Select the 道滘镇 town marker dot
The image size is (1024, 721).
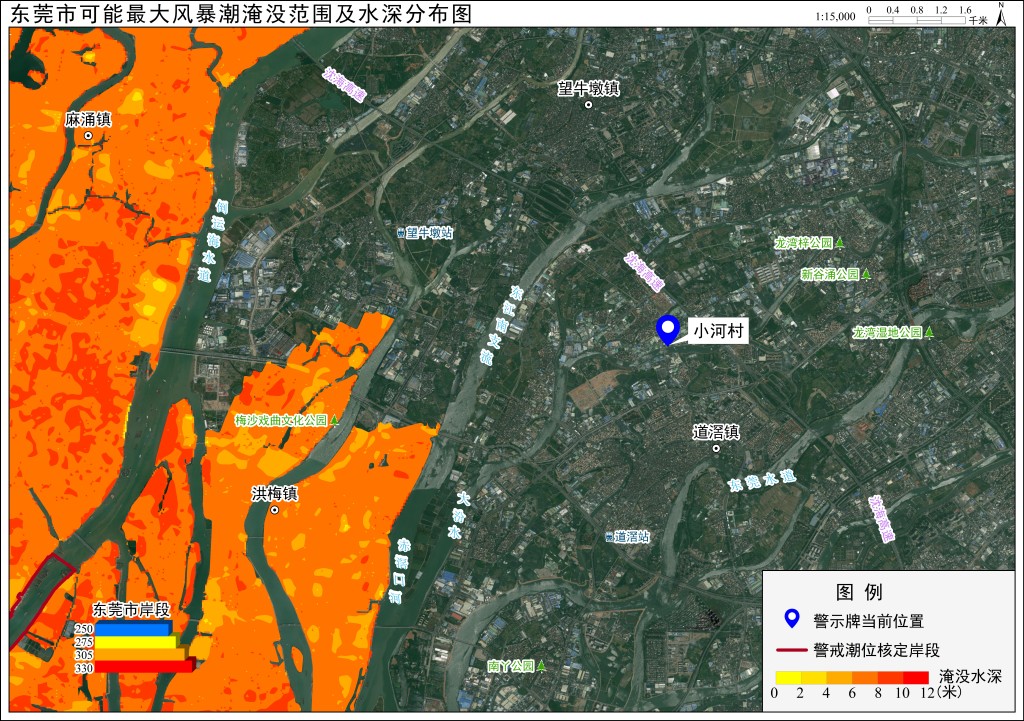pos(716,449)
